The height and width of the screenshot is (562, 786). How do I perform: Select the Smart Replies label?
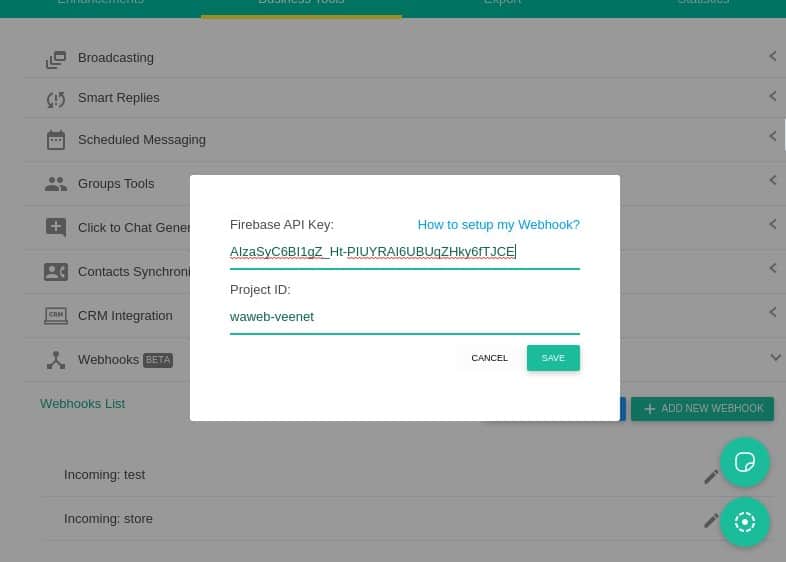tap(119, 98)
